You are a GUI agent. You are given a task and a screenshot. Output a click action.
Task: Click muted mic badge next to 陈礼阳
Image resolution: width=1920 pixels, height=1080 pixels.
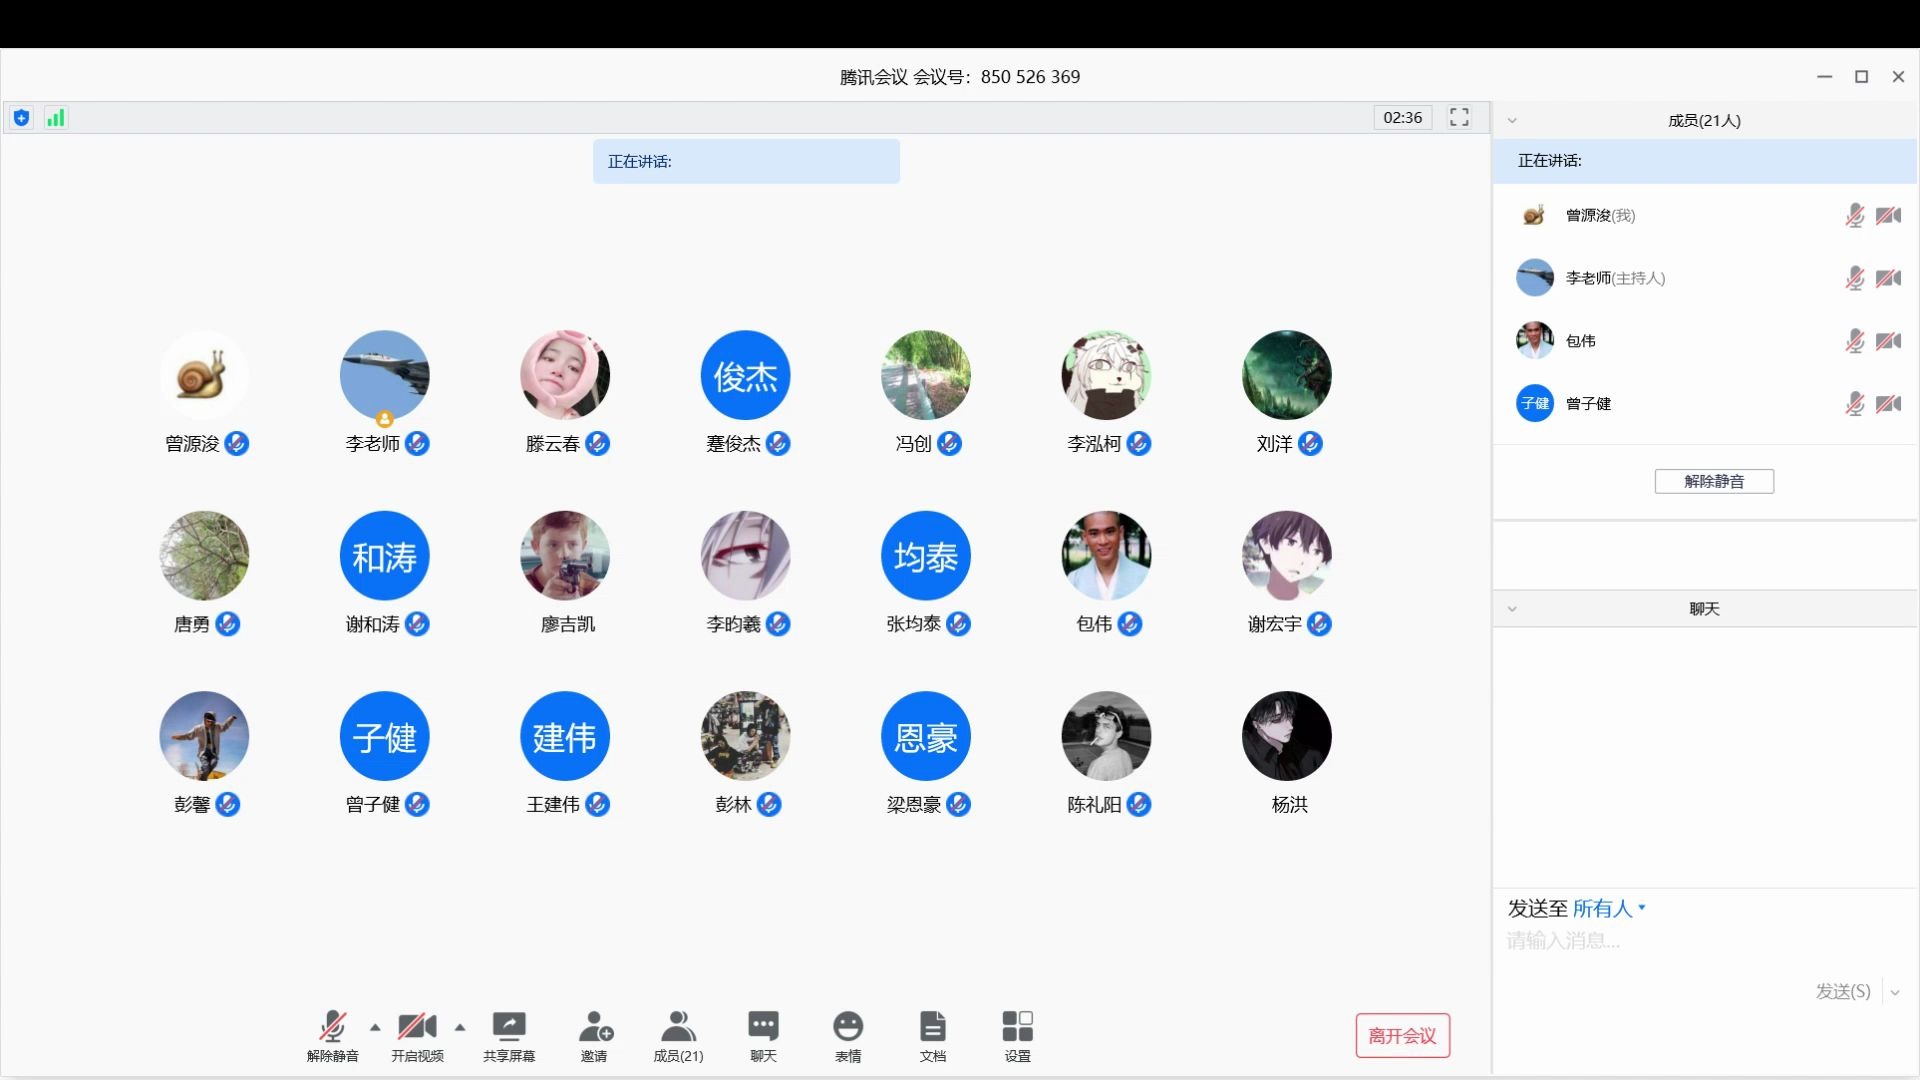(1138, 804)
